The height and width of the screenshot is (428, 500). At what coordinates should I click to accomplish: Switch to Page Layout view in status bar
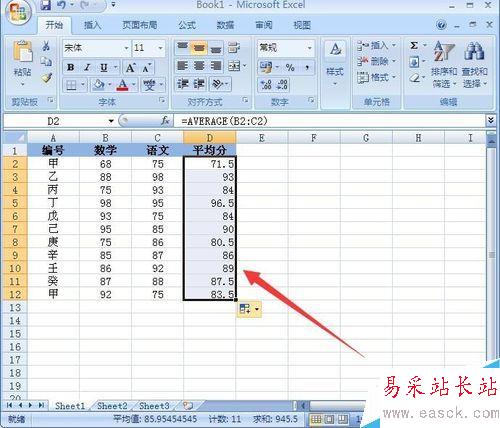(330, 419)
